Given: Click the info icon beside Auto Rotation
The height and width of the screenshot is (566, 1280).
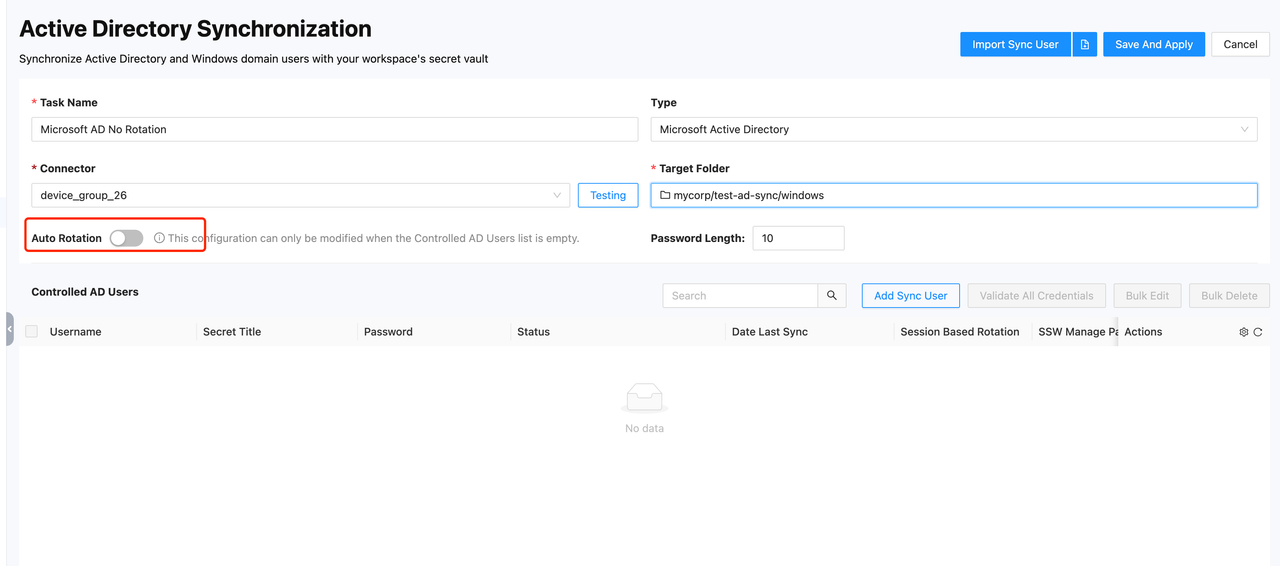Looking at the screenshot, I should pos(159,238).
